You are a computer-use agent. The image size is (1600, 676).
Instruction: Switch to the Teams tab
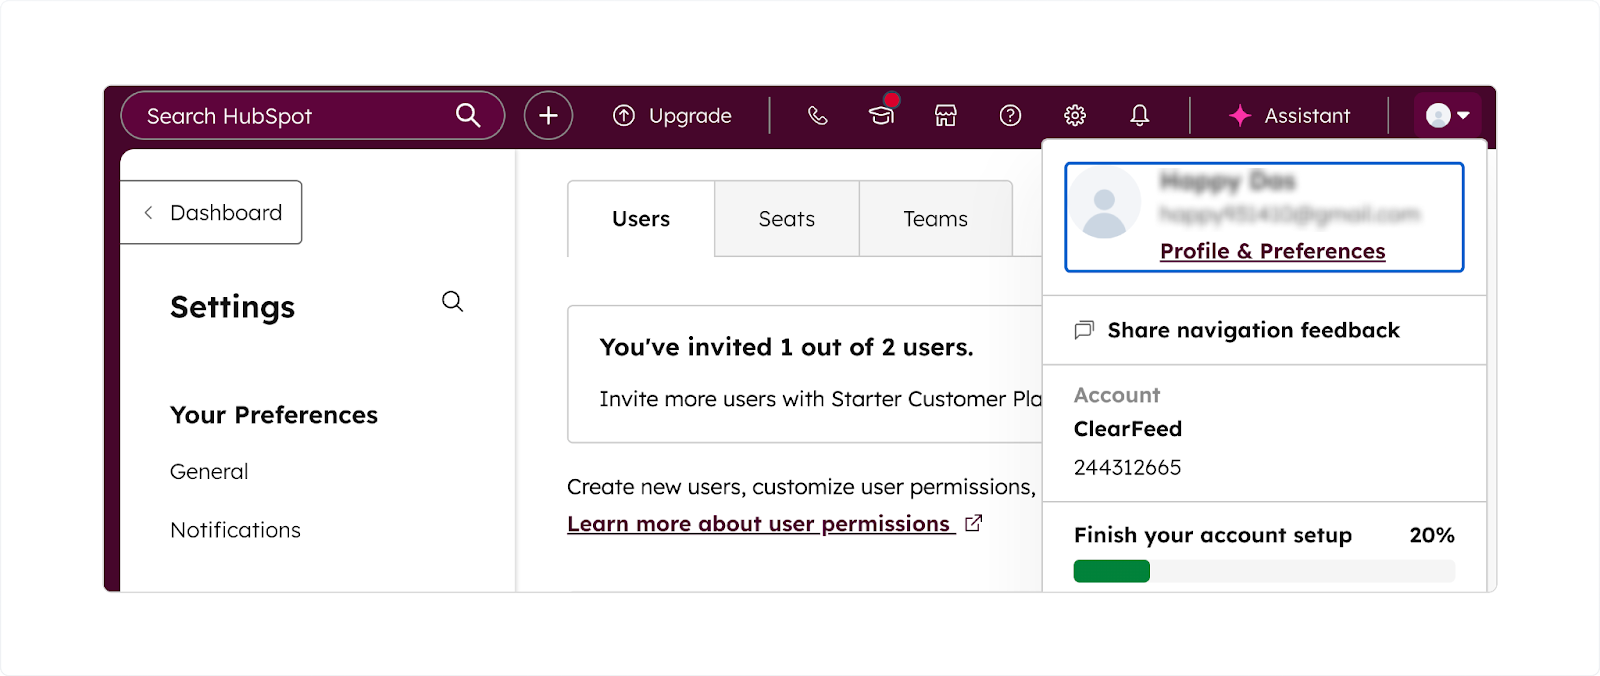[936, 219]
